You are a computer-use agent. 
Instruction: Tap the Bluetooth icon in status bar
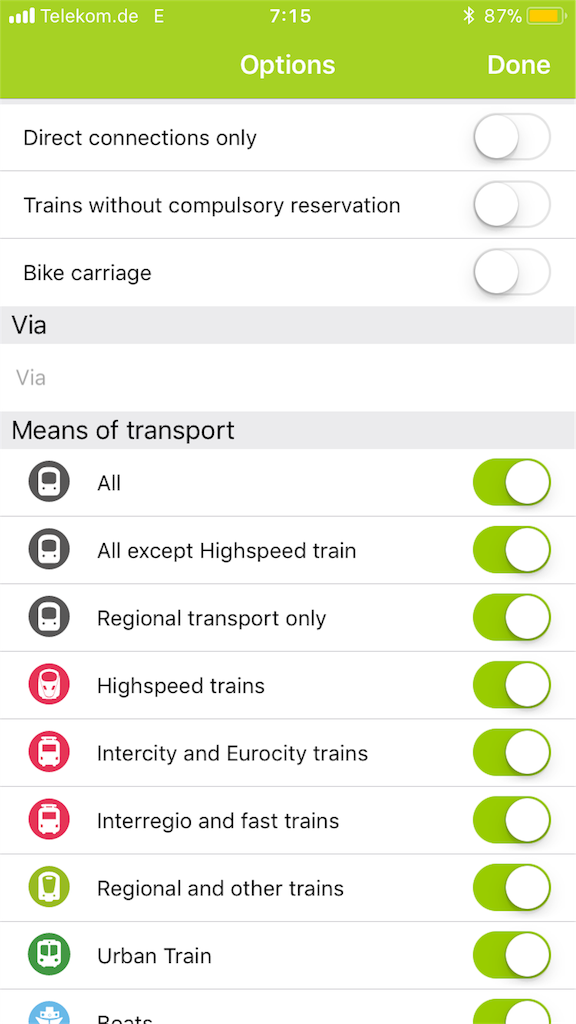(468, 16)
